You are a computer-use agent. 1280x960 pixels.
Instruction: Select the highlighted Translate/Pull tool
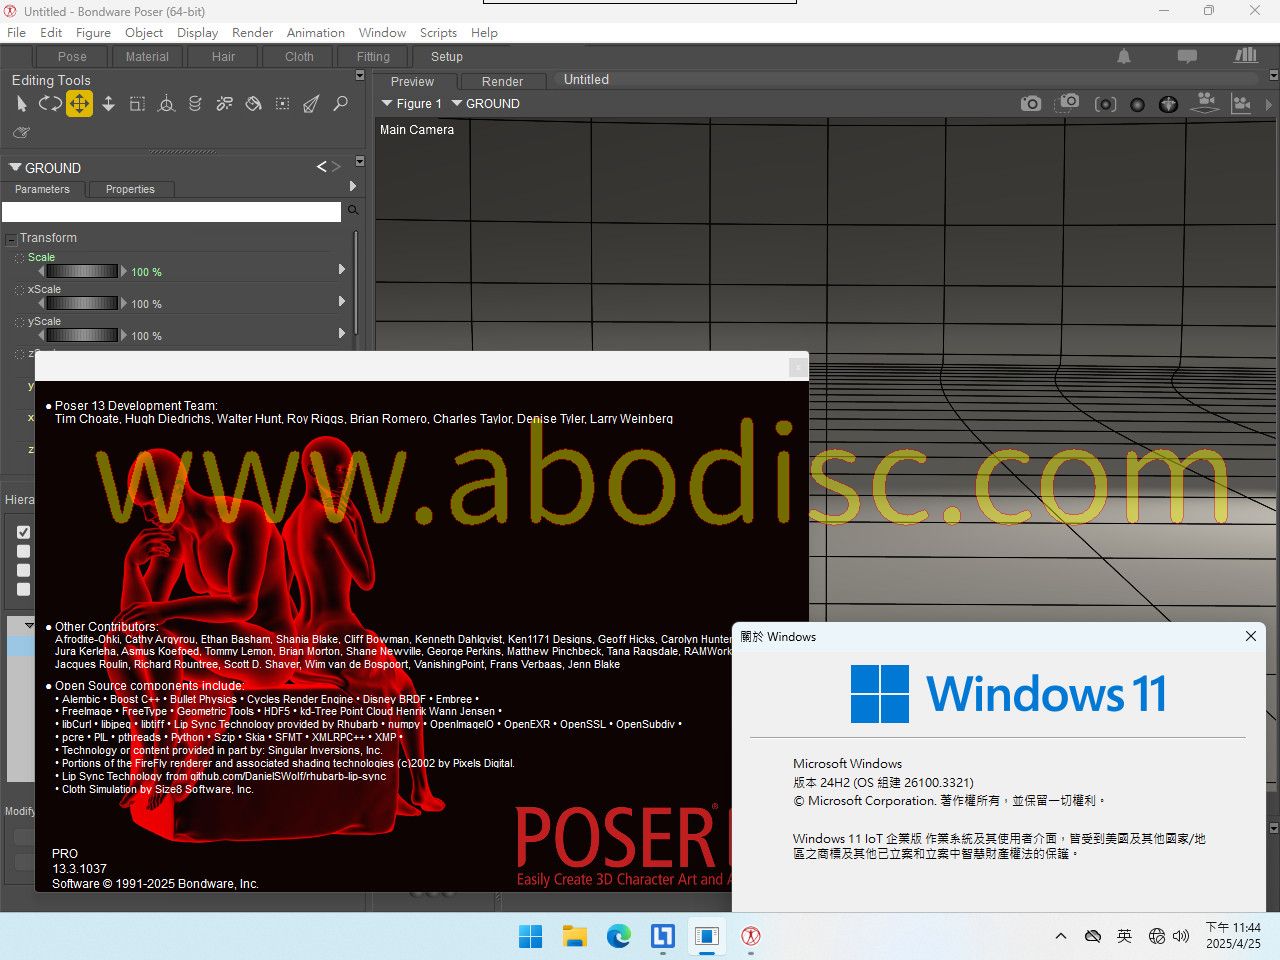pos(79,103)
